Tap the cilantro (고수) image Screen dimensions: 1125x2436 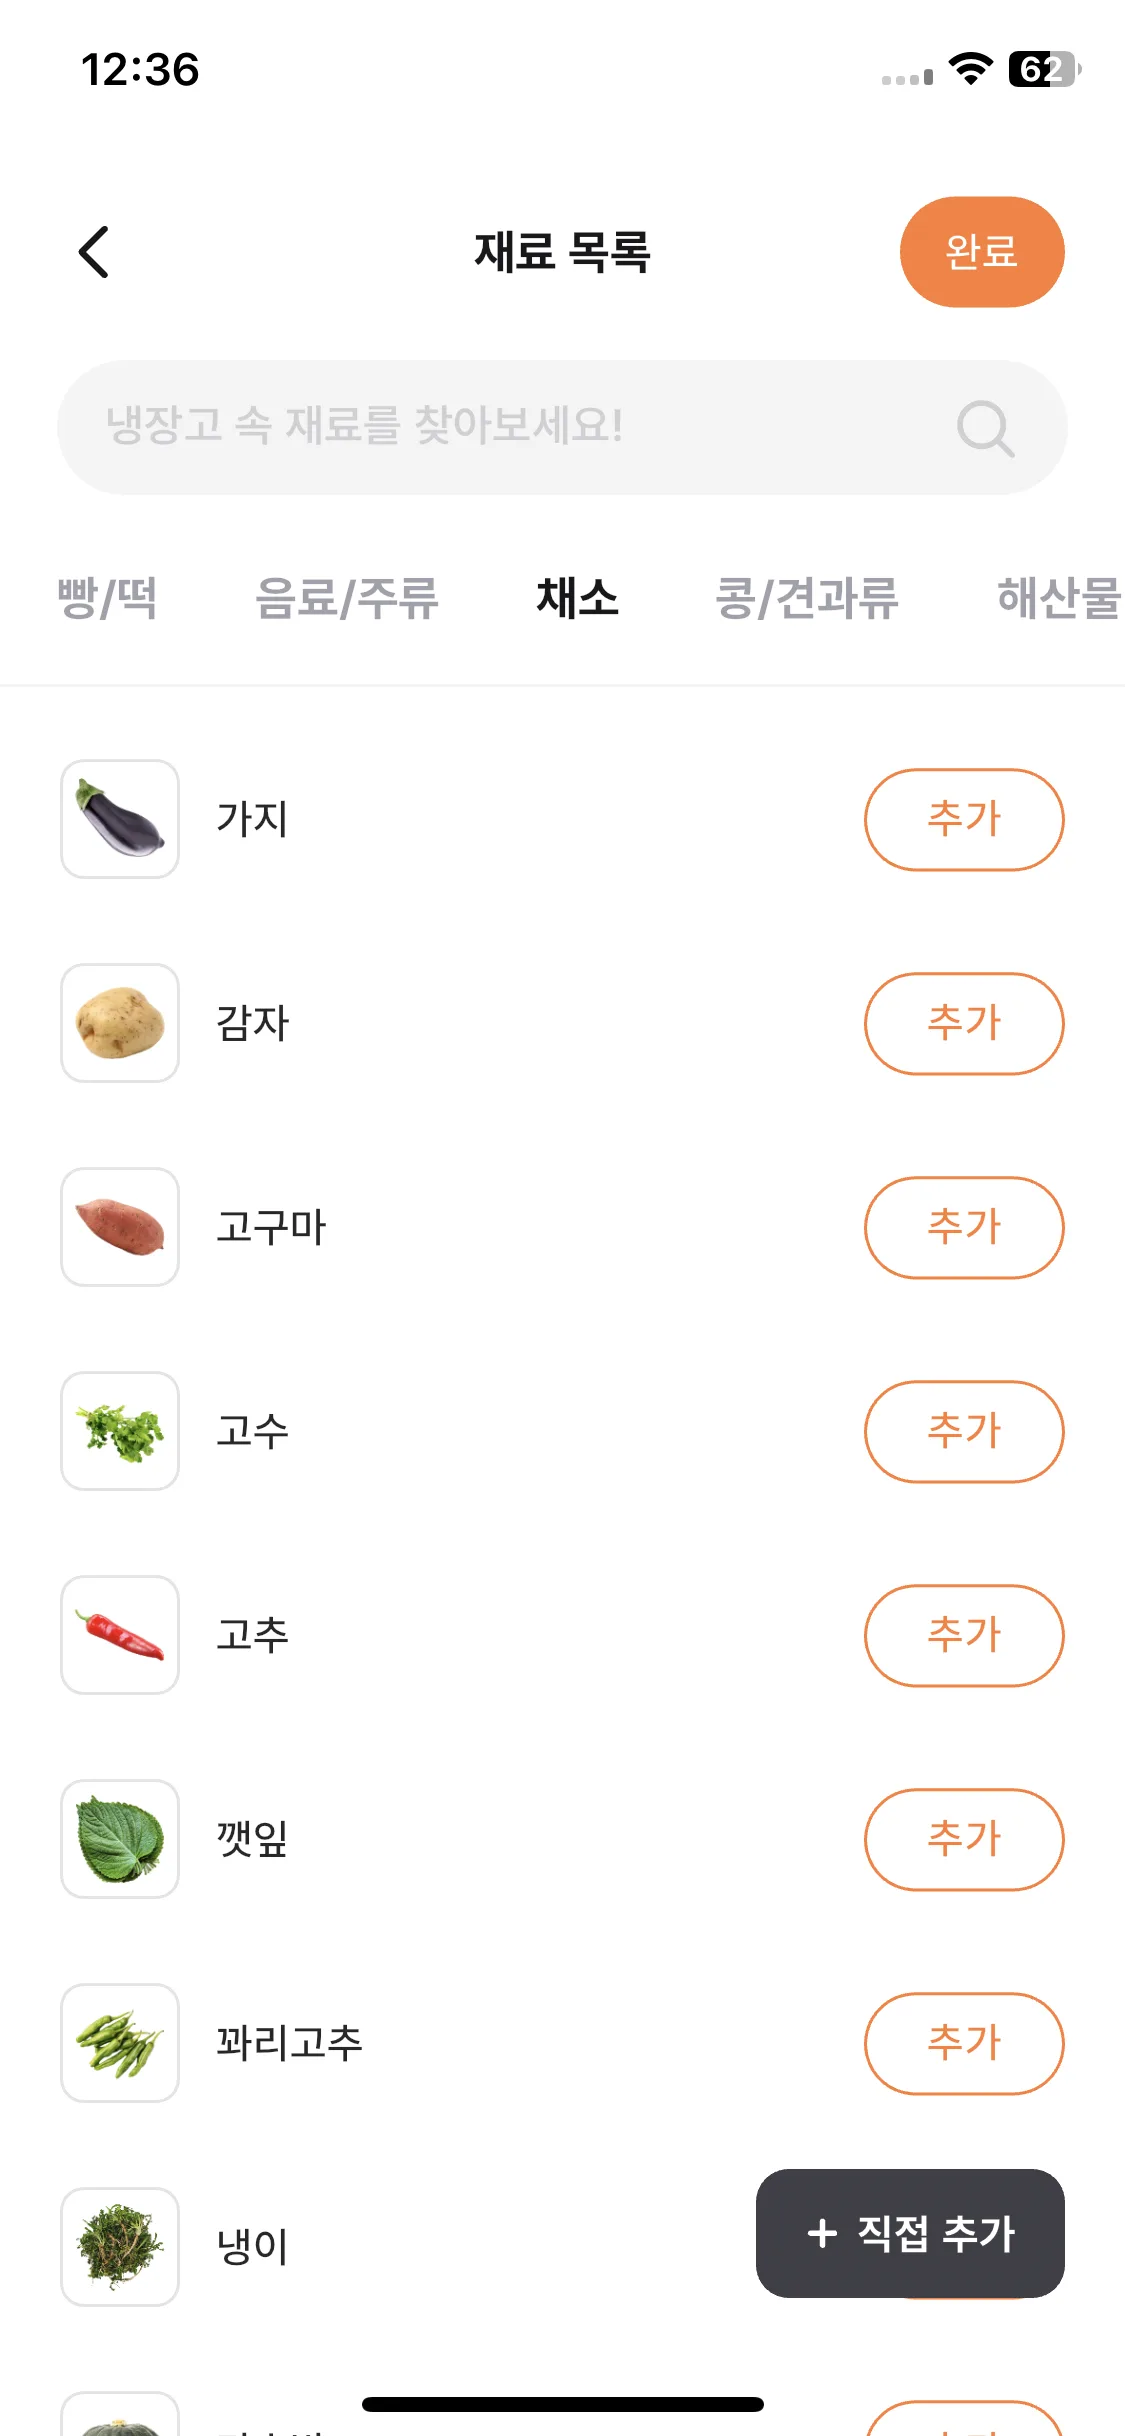[x=120, y=1431]
